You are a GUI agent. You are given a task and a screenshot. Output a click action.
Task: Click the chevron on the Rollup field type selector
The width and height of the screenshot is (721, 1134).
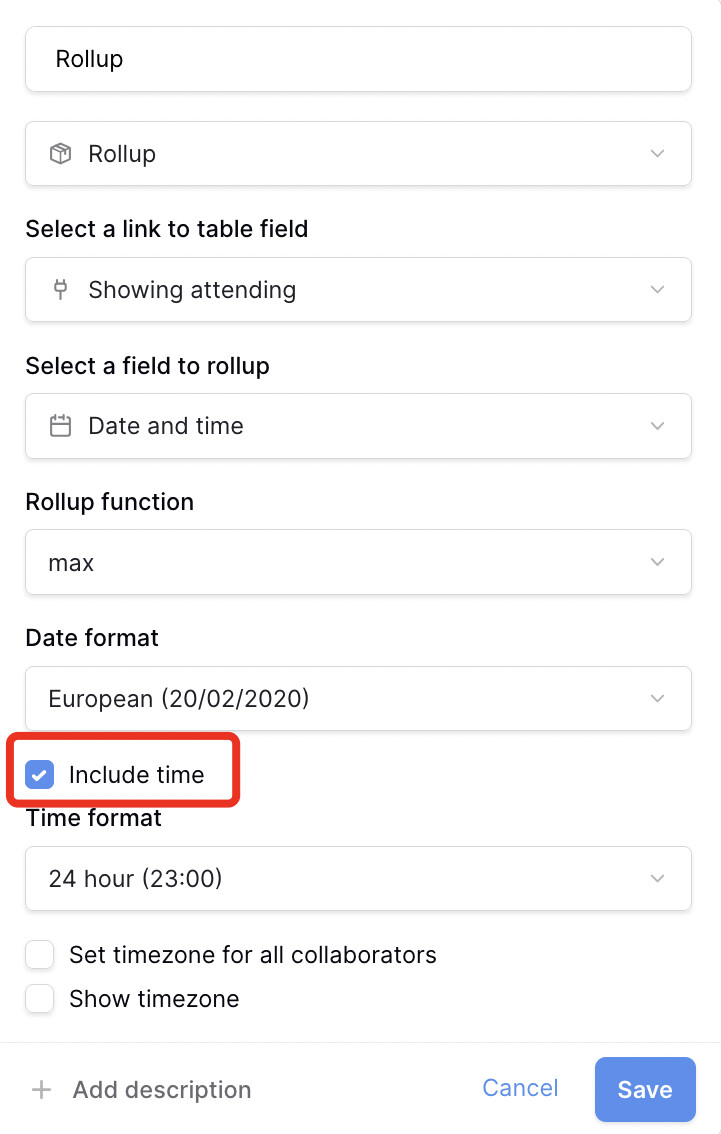click(657, 153)
